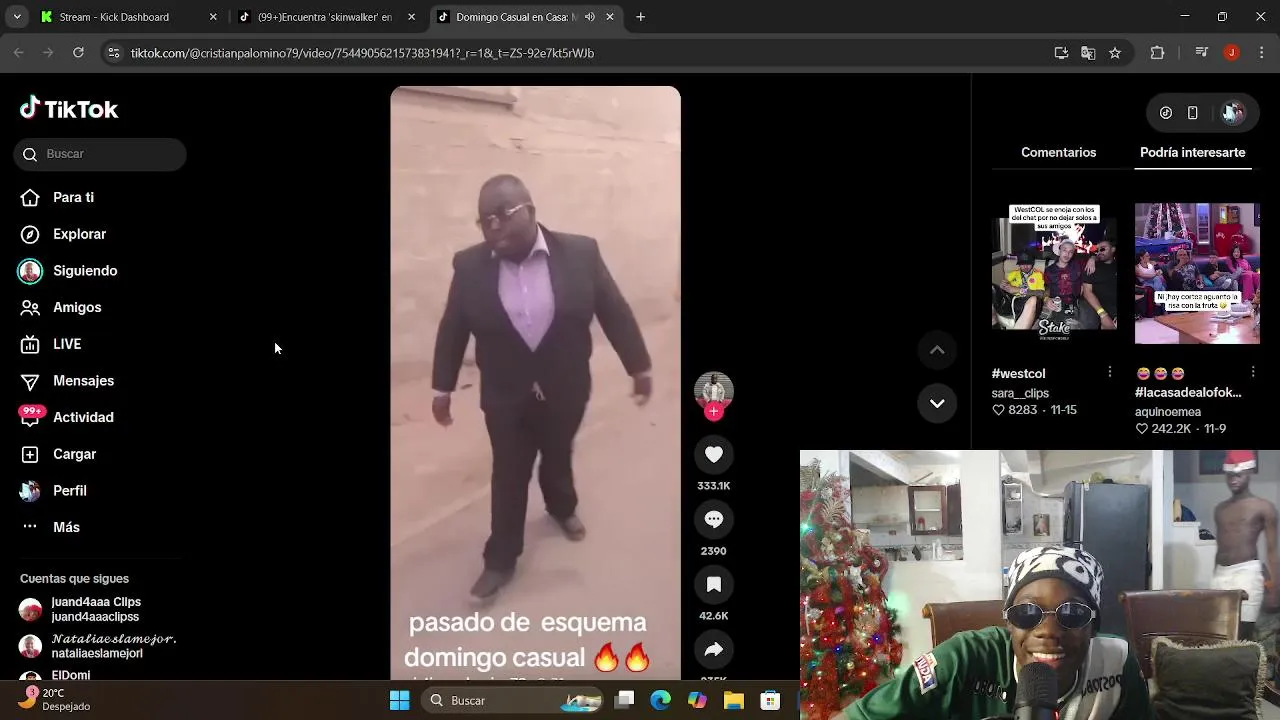
Task: Open options for #westcol video
Action: coord(1109,372)
